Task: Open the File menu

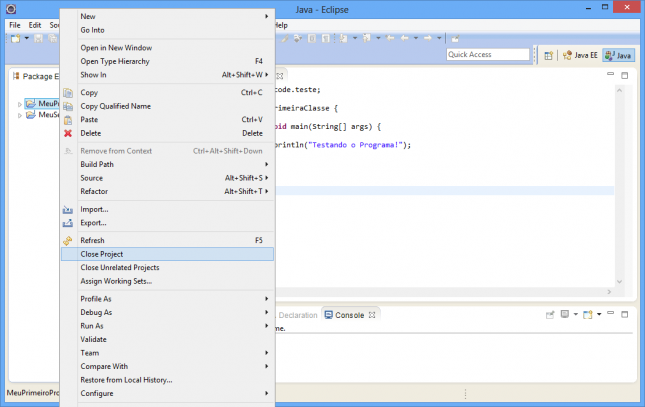Action: [15, 25]
